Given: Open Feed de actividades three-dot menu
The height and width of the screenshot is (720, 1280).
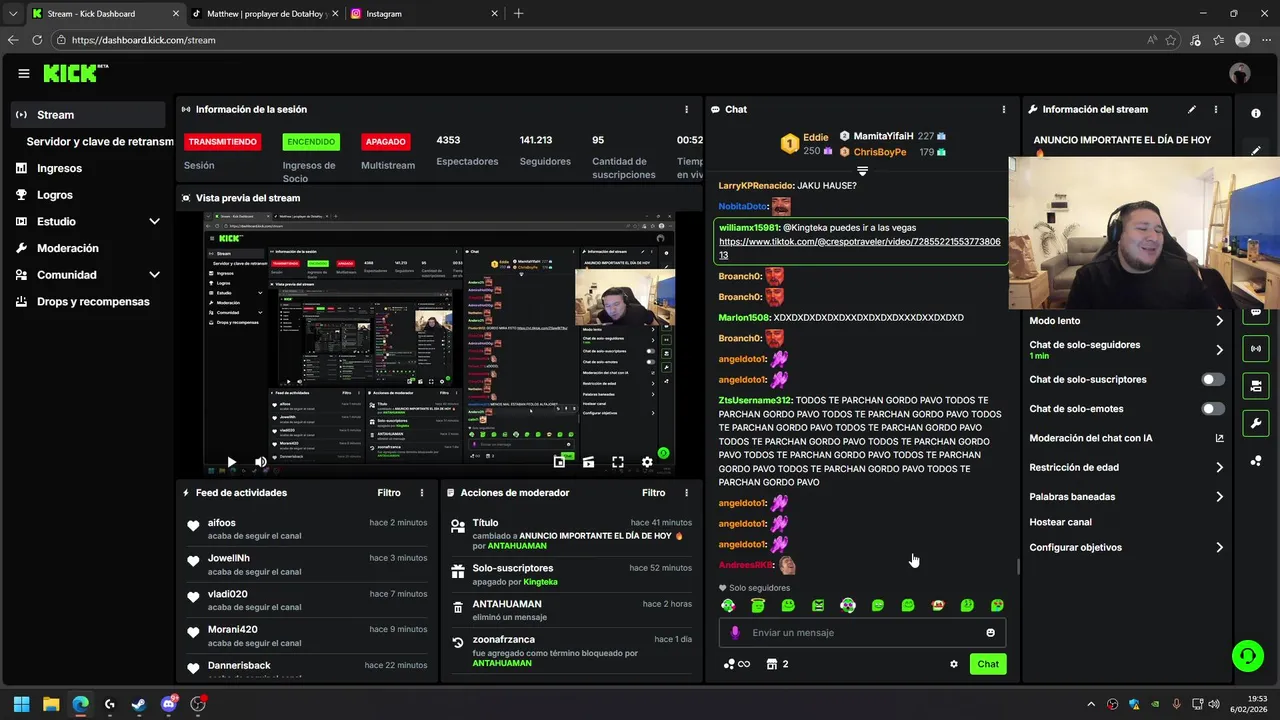Looking at the screenshot, I should (x=422, y=493).
